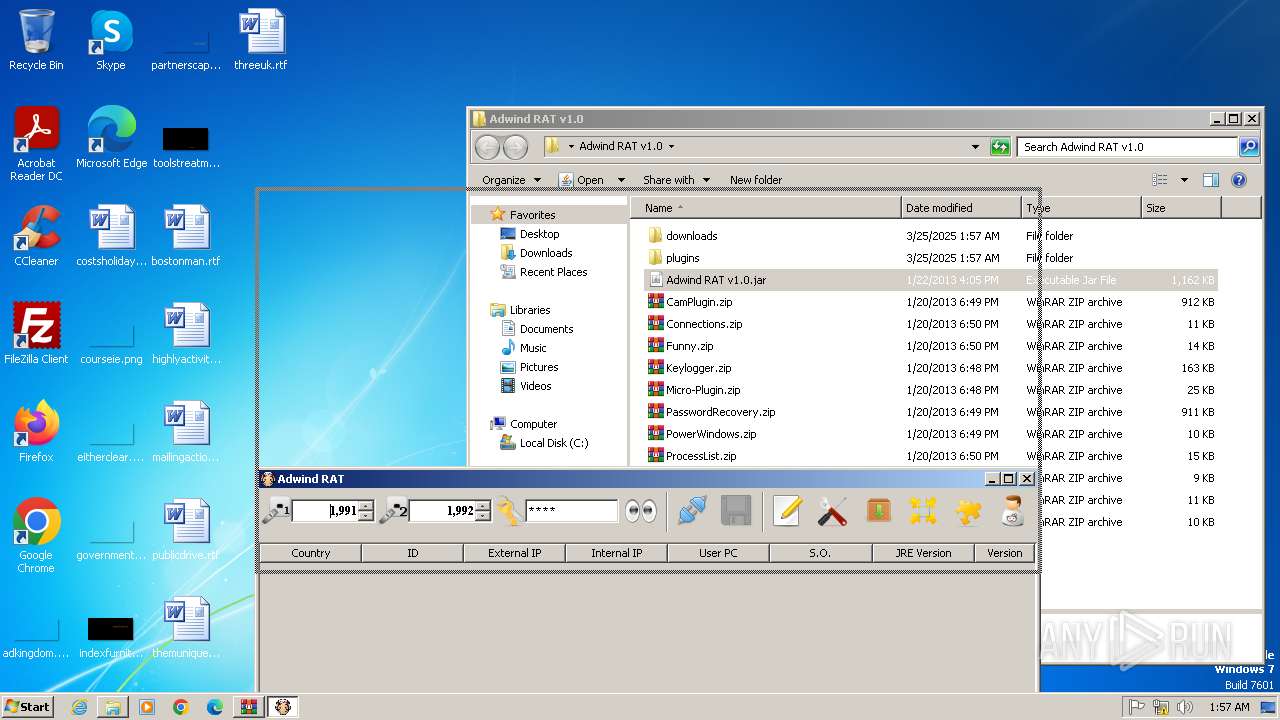Click the yellow four-arrows expand icon

[x=923, y=511]
